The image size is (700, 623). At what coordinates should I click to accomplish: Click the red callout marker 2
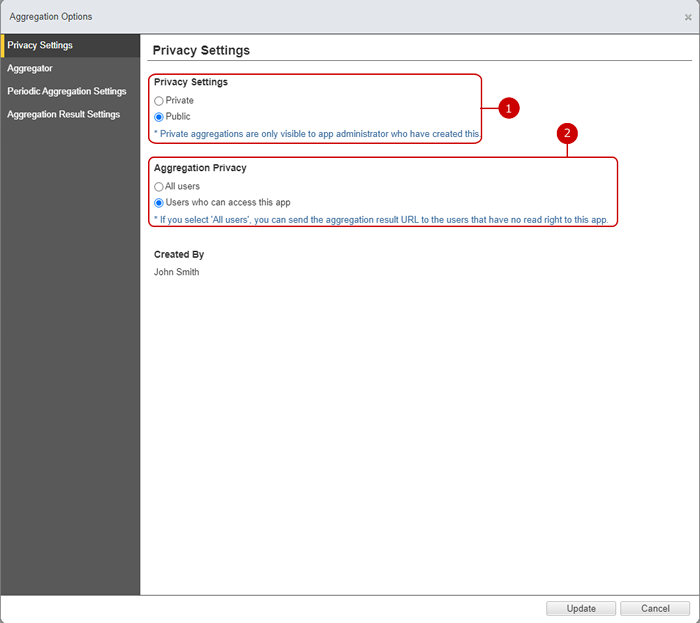coord(567,133)
